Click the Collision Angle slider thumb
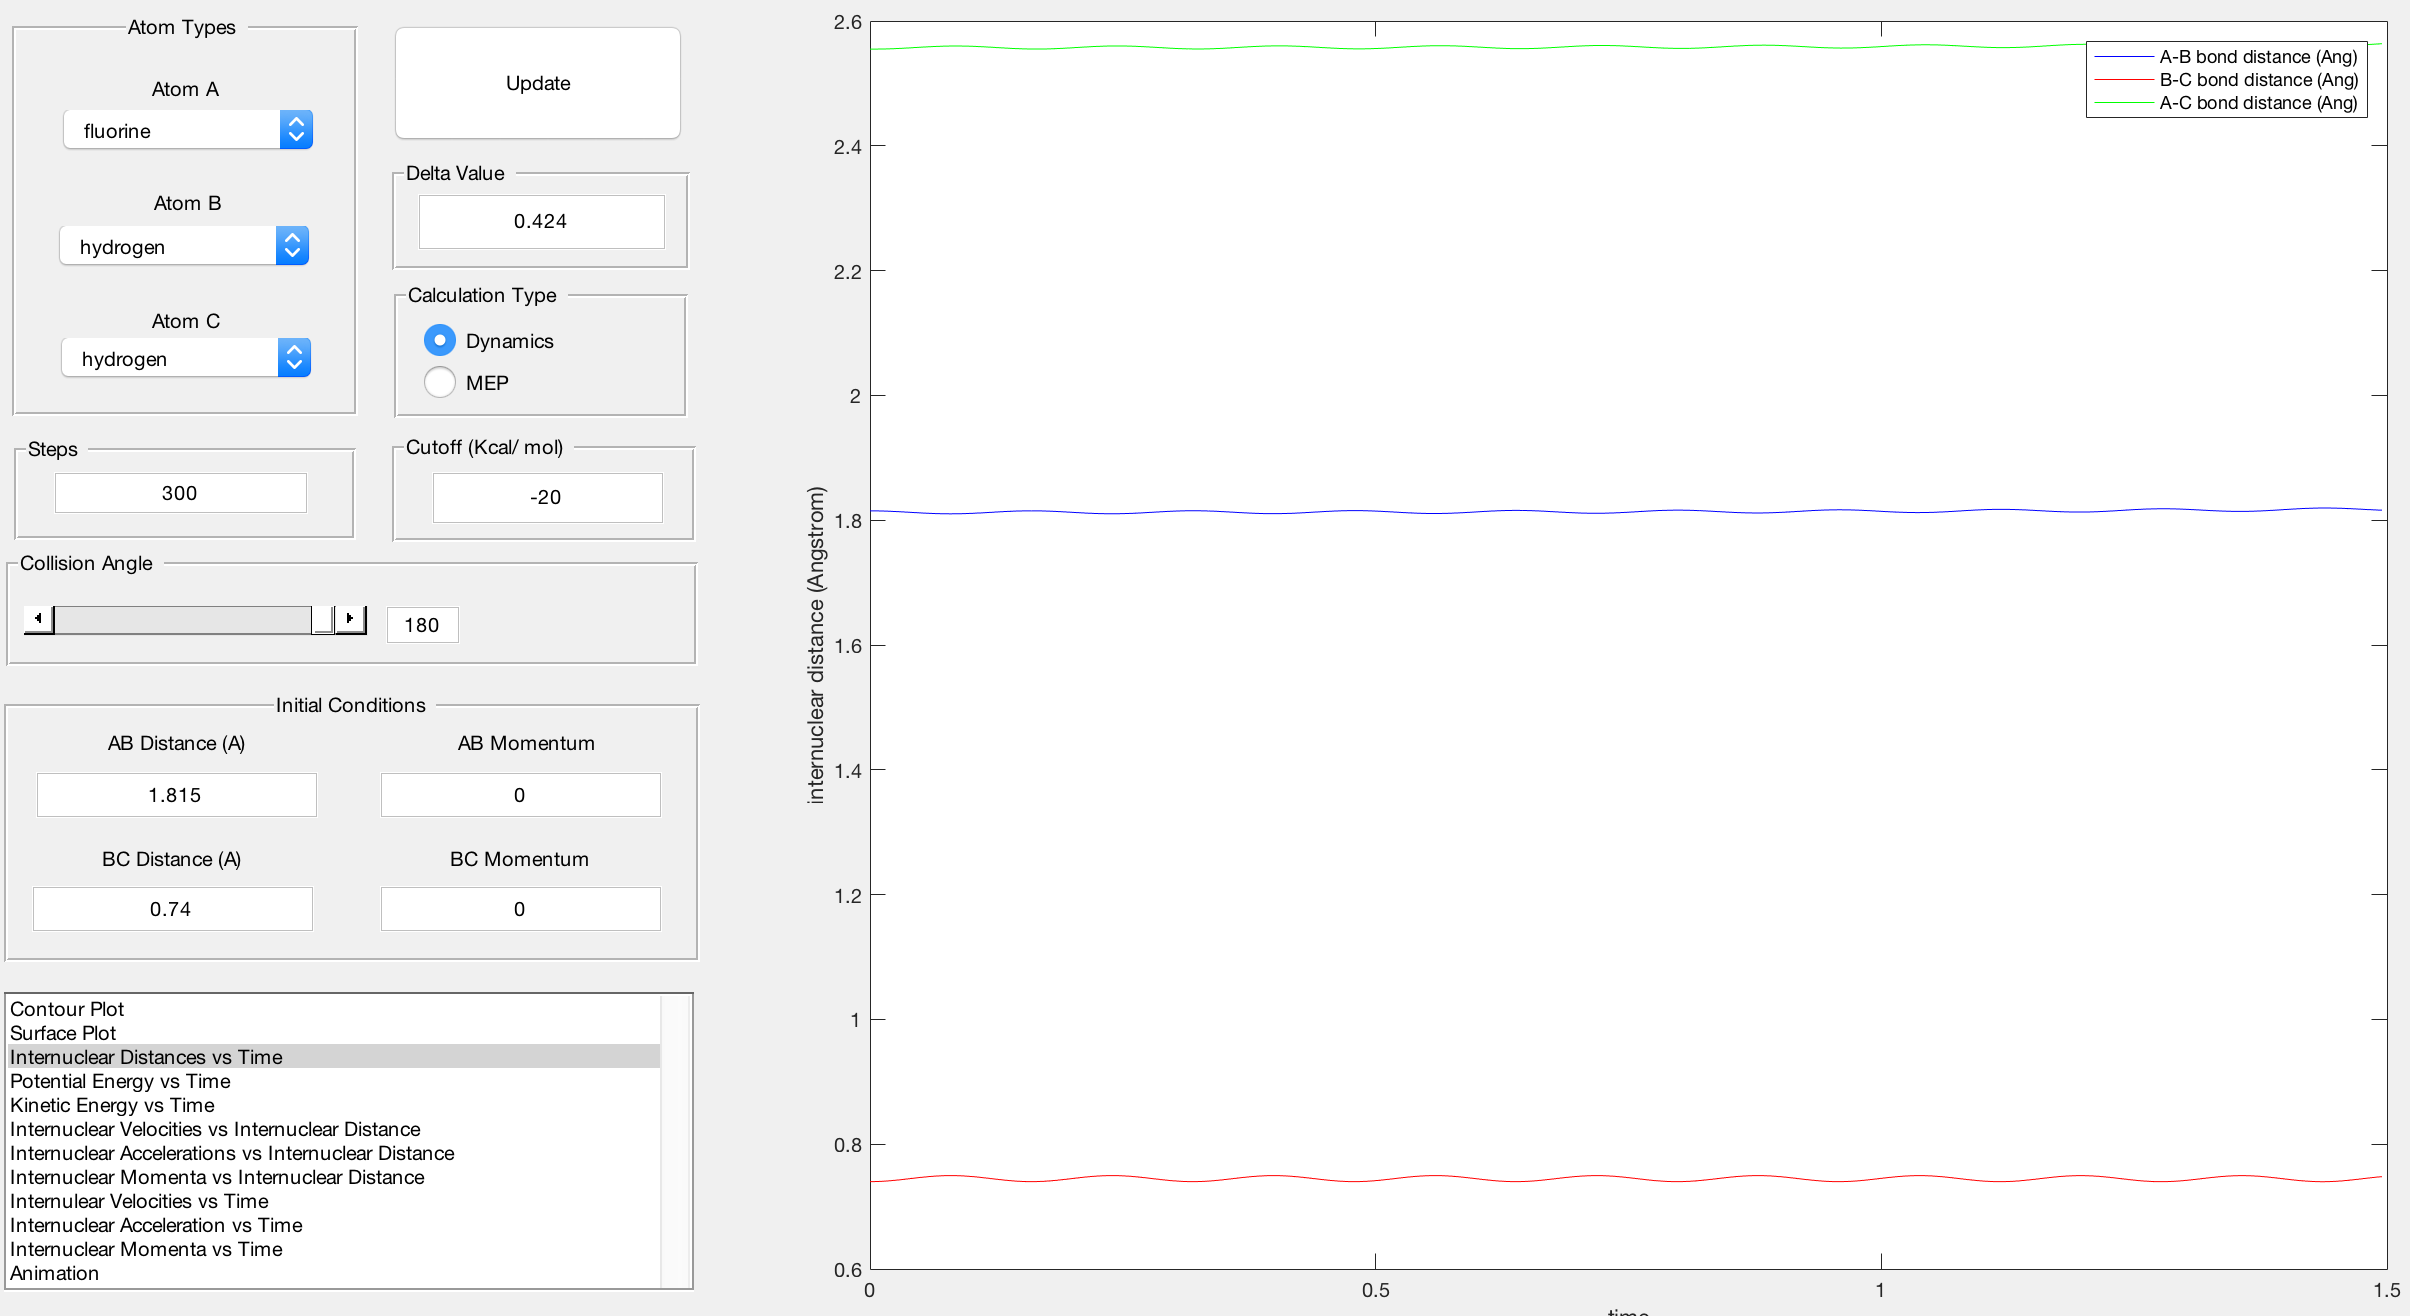2410x1316 pixels. [x=322, y=619]
